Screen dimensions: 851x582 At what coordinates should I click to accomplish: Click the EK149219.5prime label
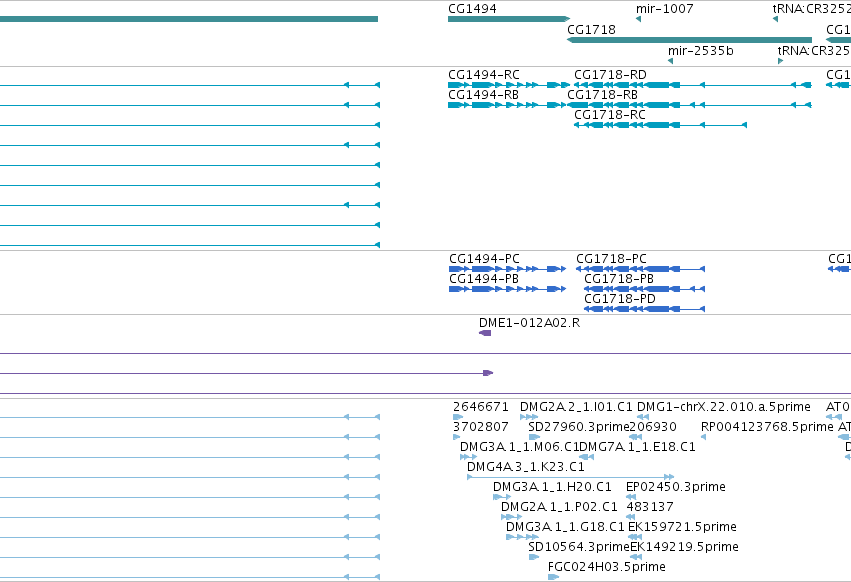[684, 547]
